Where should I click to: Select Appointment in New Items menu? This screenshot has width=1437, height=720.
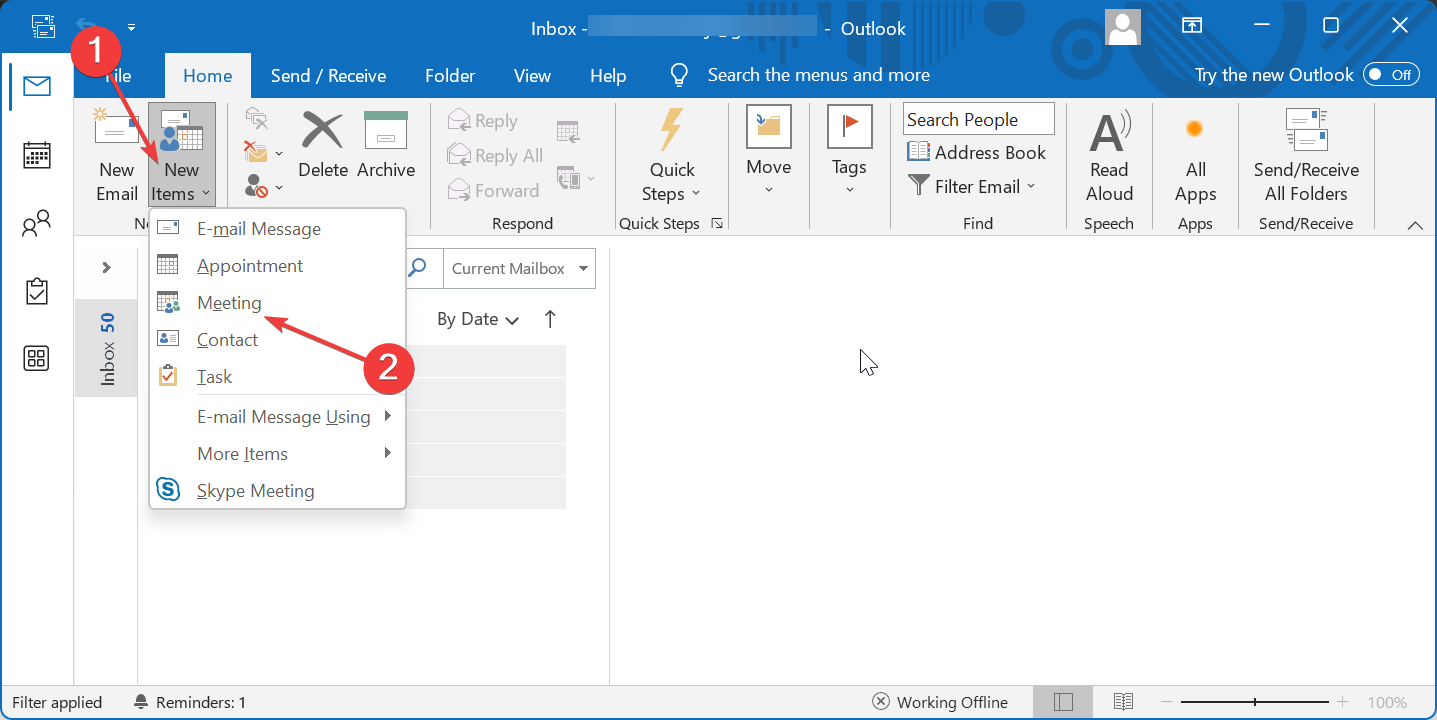(277, 266)
